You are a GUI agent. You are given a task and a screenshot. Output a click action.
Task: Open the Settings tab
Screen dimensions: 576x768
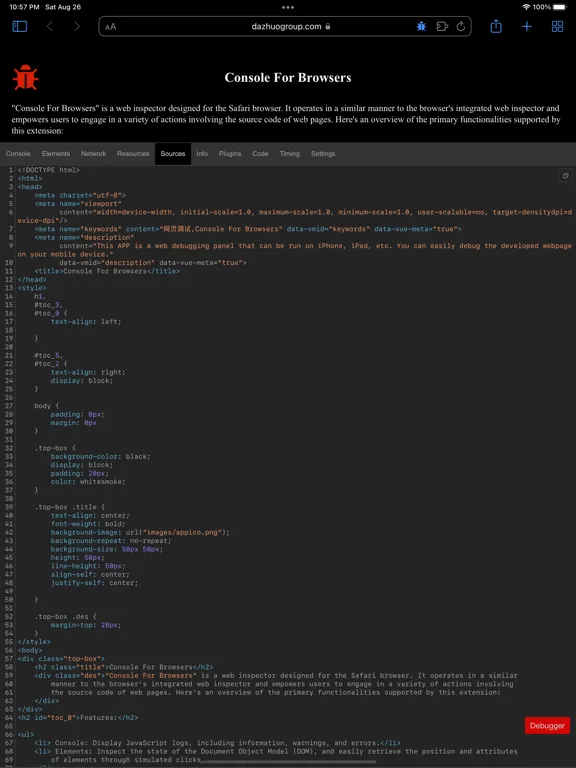323,154
